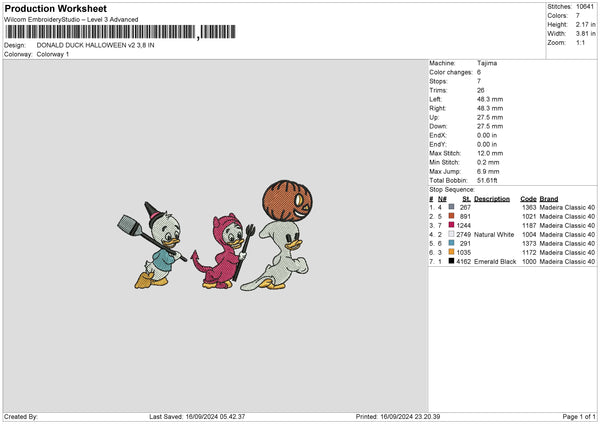
Task: Click the 'Production Worksheet' heading
Action: click(x=55, y=8)
